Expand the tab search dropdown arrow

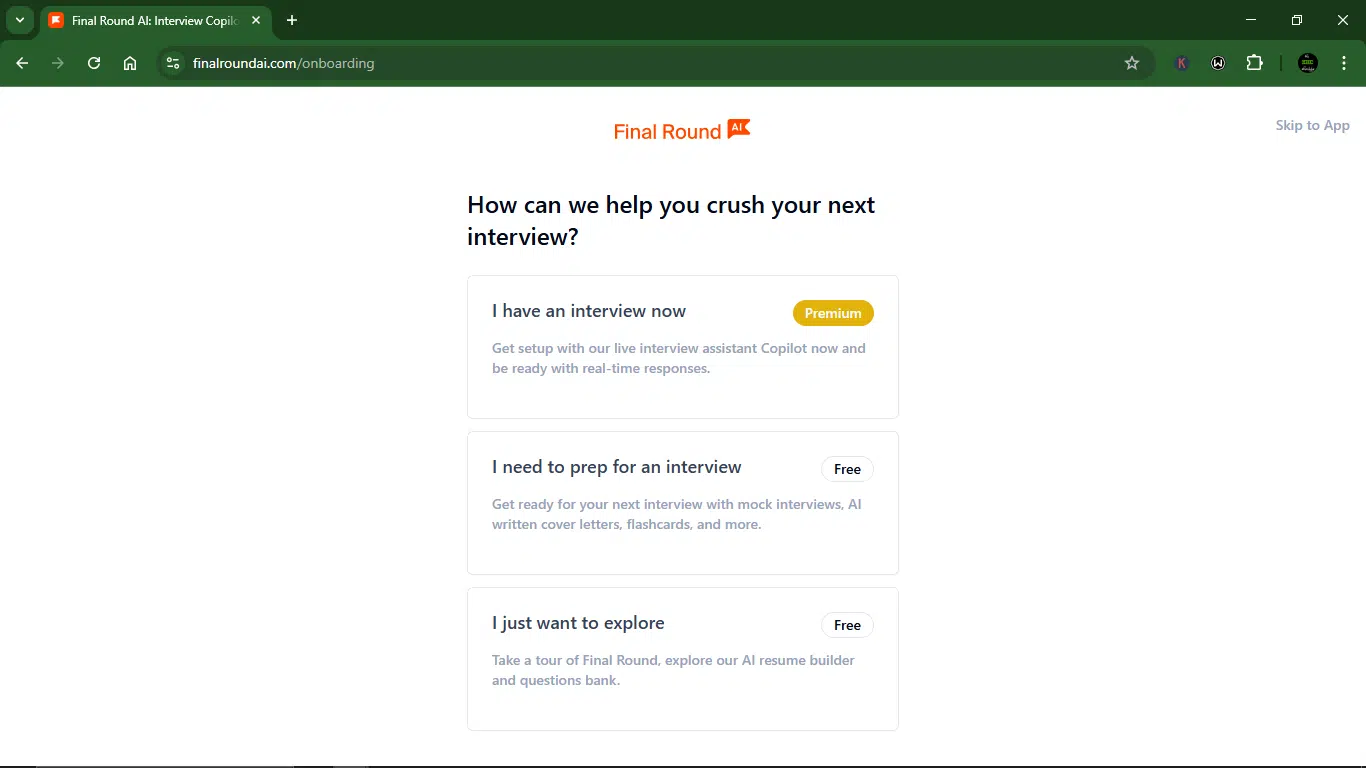(x=19, y=20)
